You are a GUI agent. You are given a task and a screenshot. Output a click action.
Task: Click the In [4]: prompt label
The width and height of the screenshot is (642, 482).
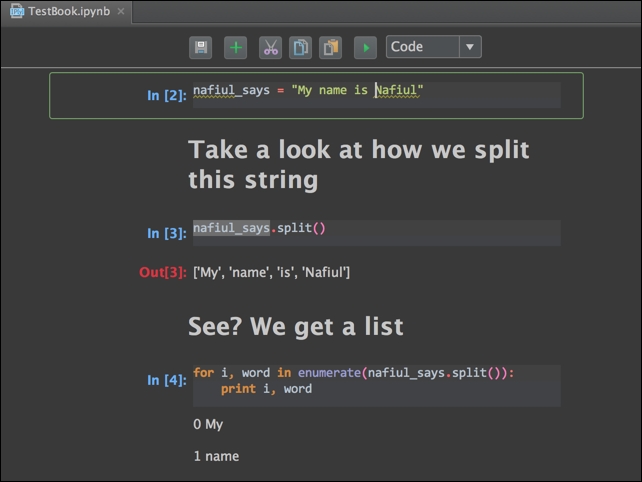coord(167,380)
